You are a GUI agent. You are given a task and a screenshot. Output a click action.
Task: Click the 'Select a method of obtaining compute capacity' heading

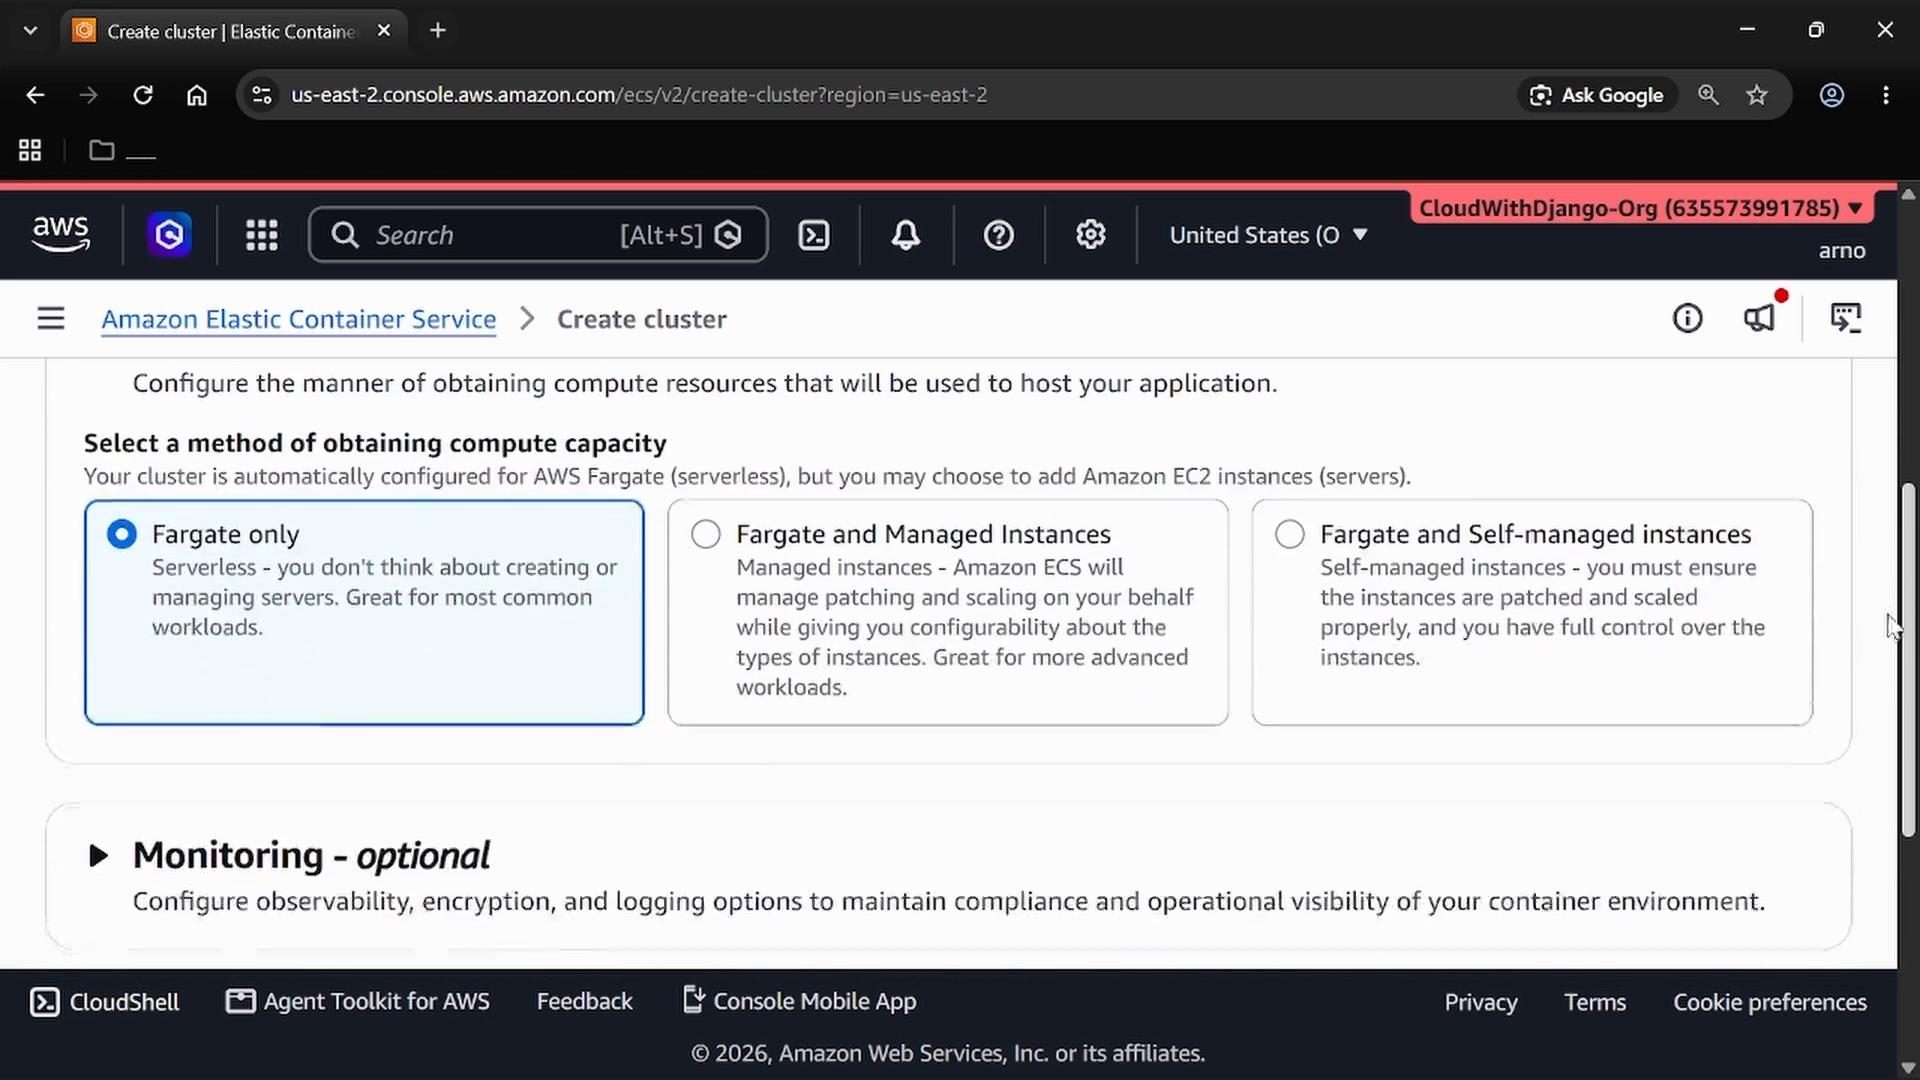(x=375, y=443)
